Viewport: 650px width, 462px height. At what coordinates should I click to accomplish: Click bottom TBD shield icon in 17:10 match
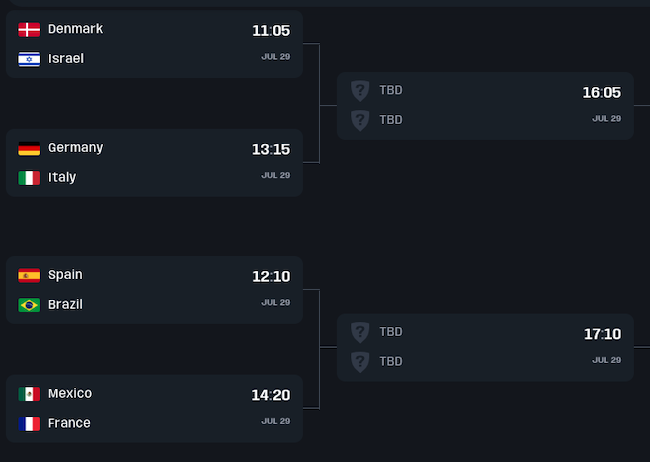[360, 361]
